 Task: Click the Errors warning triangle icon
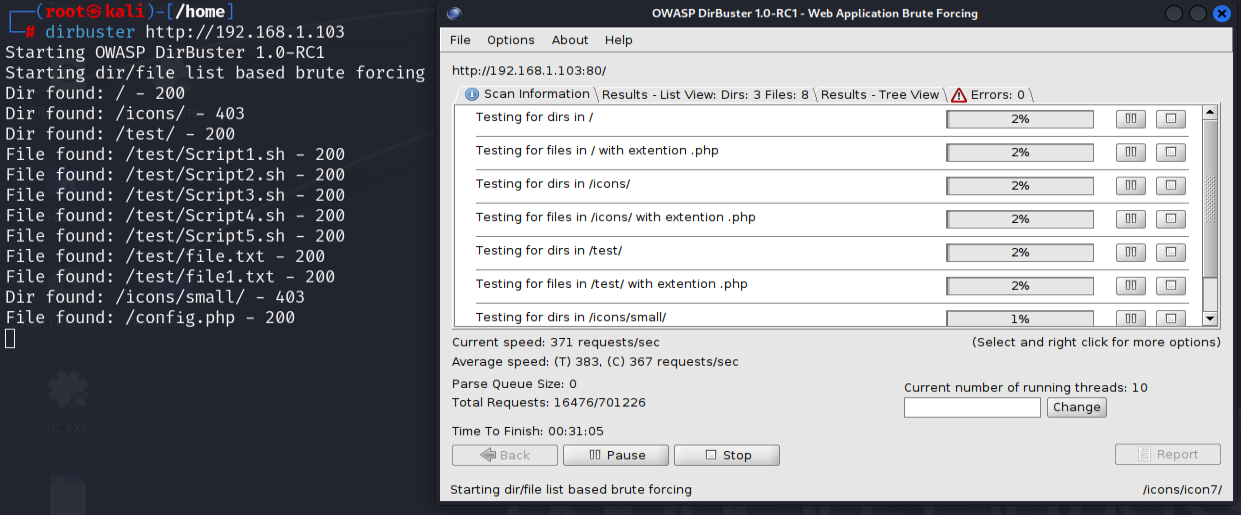click(959, 95)
